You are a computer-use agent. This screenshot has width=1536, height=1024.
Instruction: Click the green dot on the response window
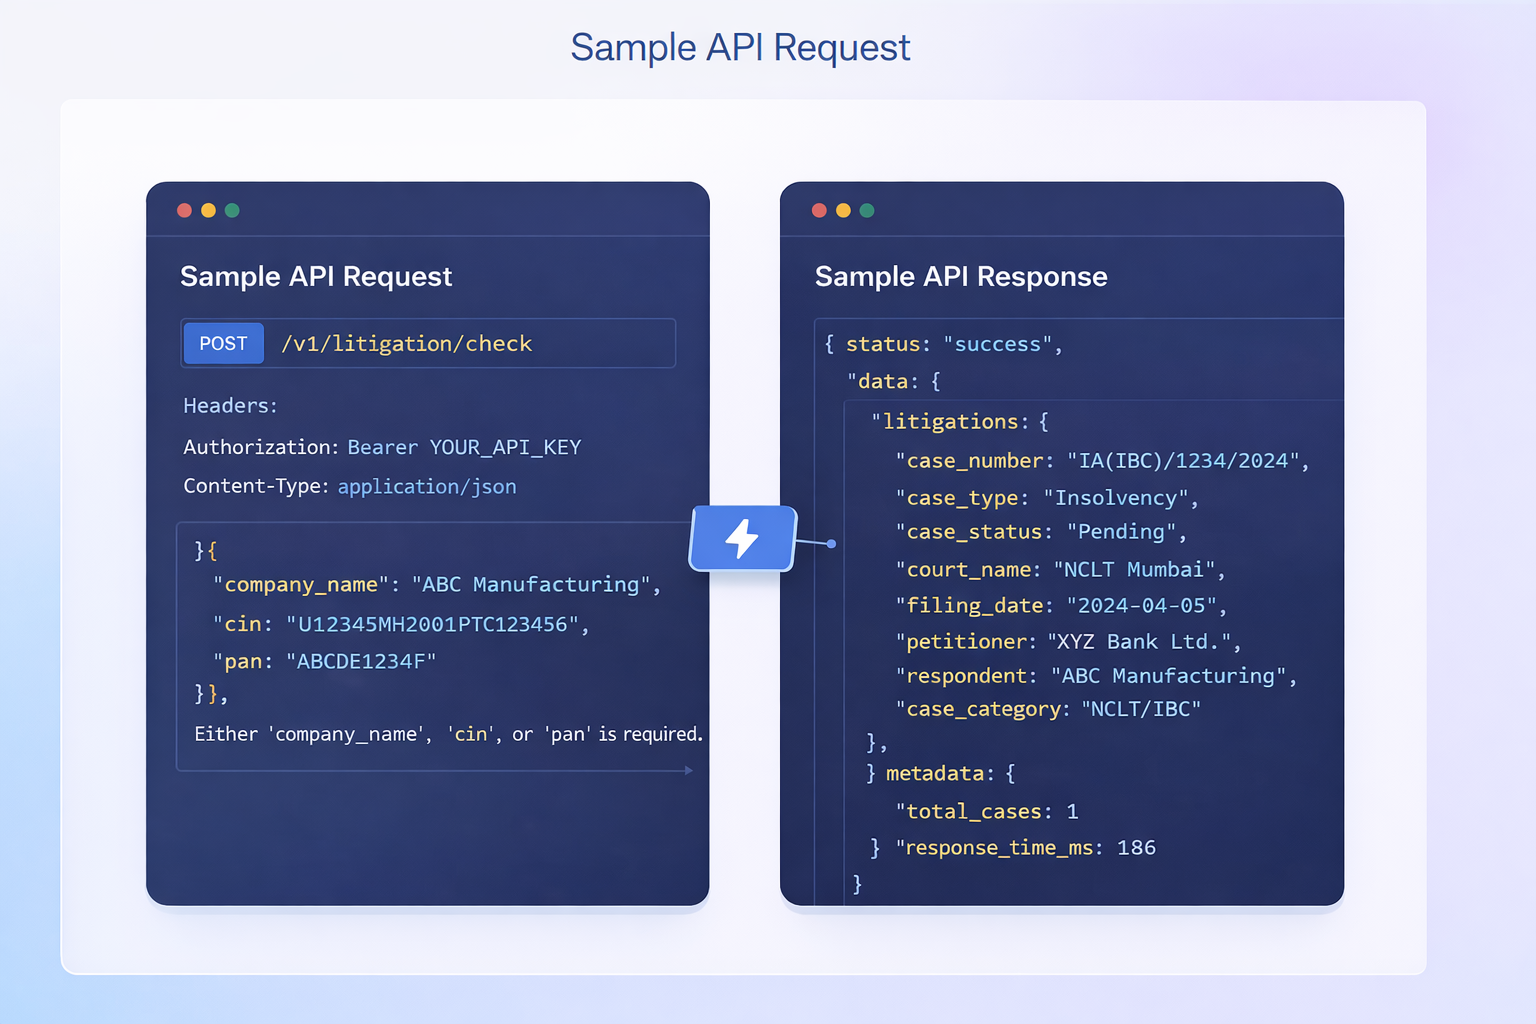point(867,210)
